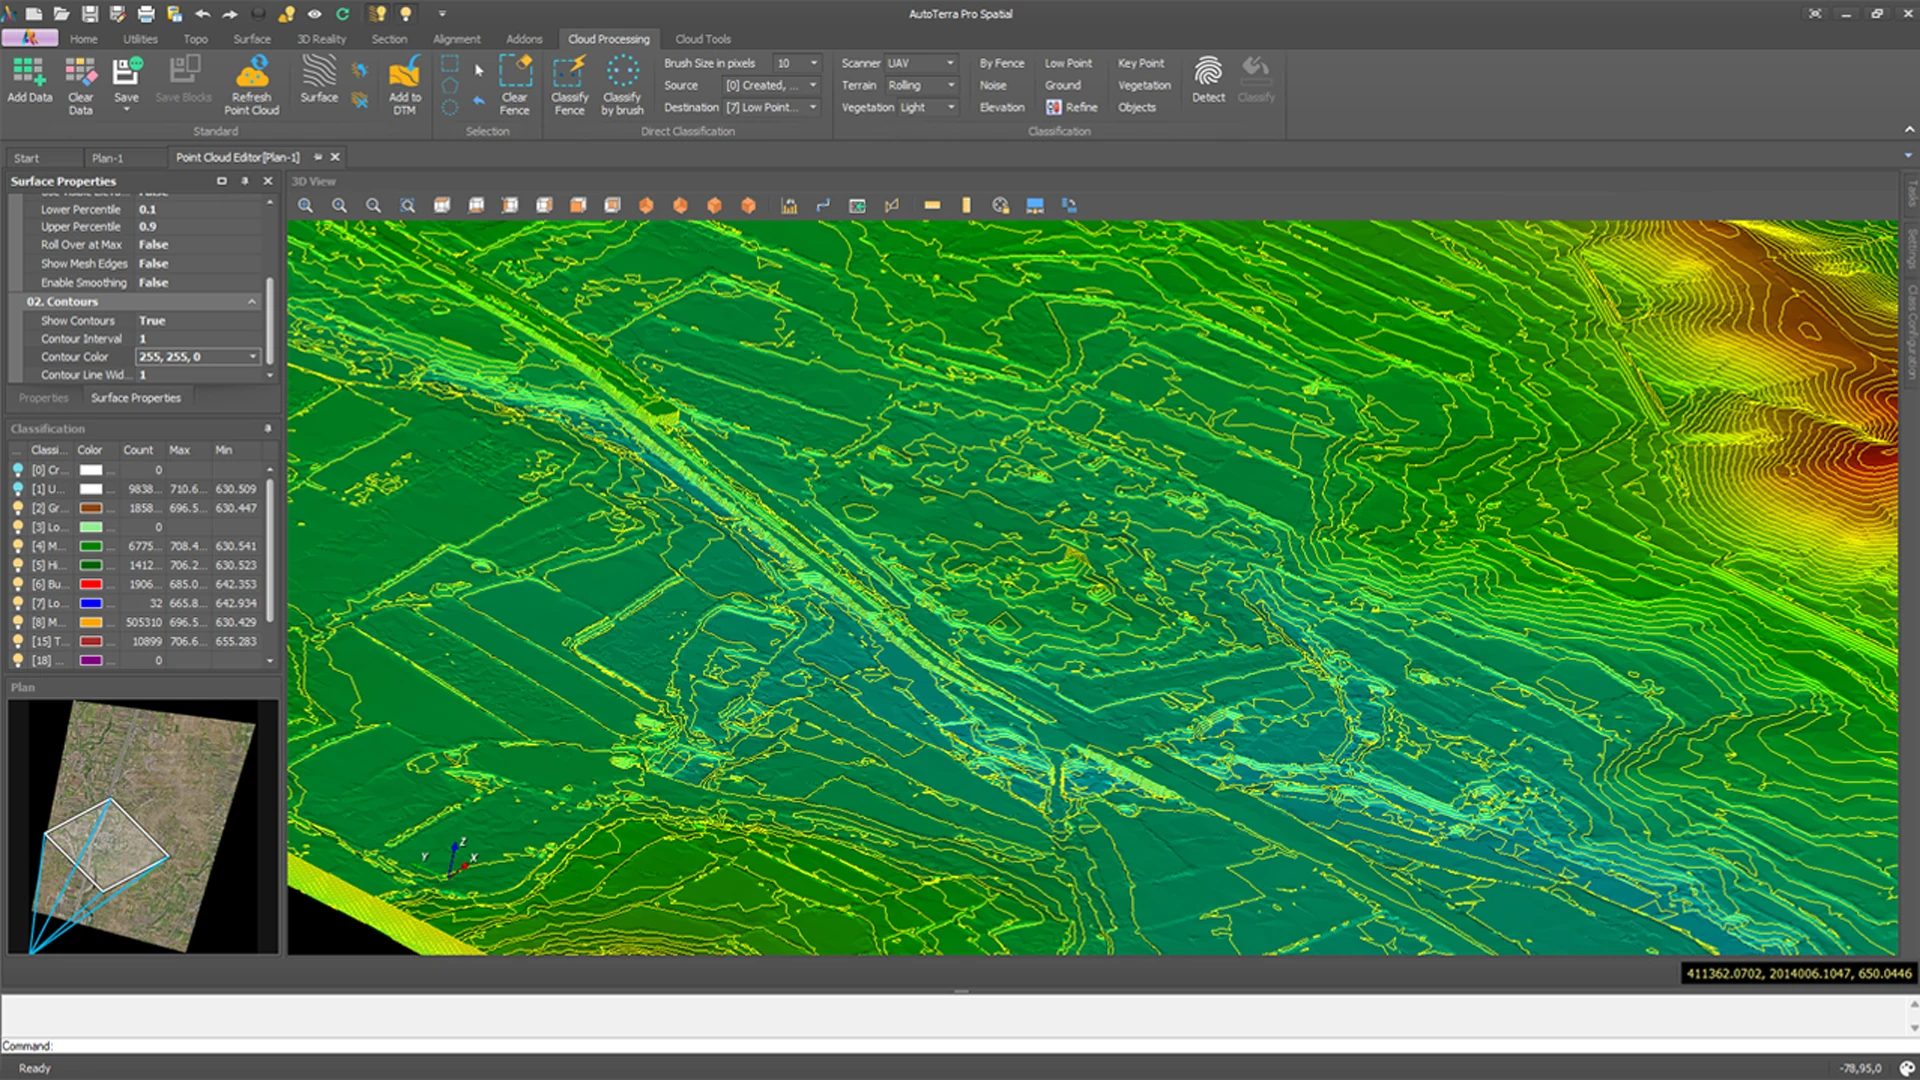
Task: Click the redo arrow in quick access toolbar
Action: click(230, 14)
